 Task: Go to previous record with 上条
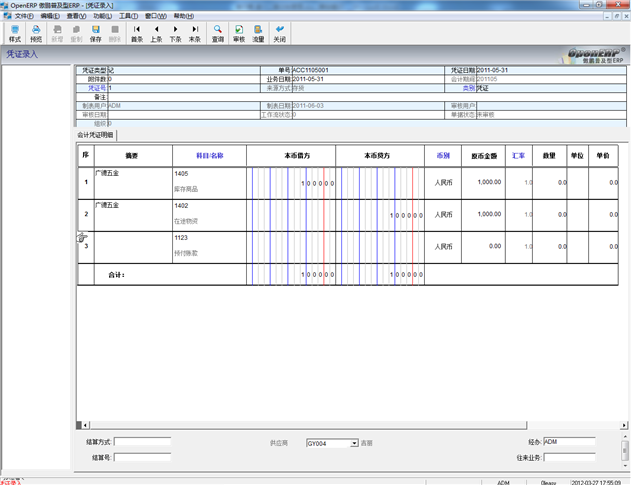click(156, 33)
